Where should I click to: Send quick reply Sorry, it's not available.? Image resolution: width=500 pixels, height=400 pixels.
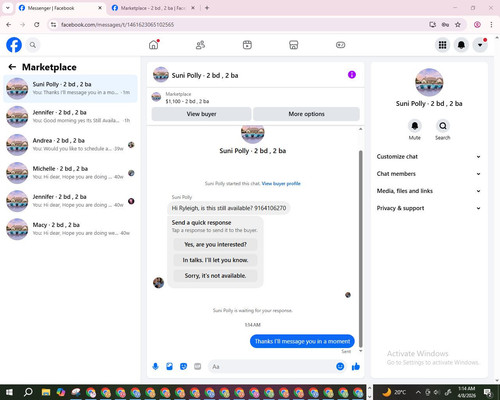tap(215, 276)
